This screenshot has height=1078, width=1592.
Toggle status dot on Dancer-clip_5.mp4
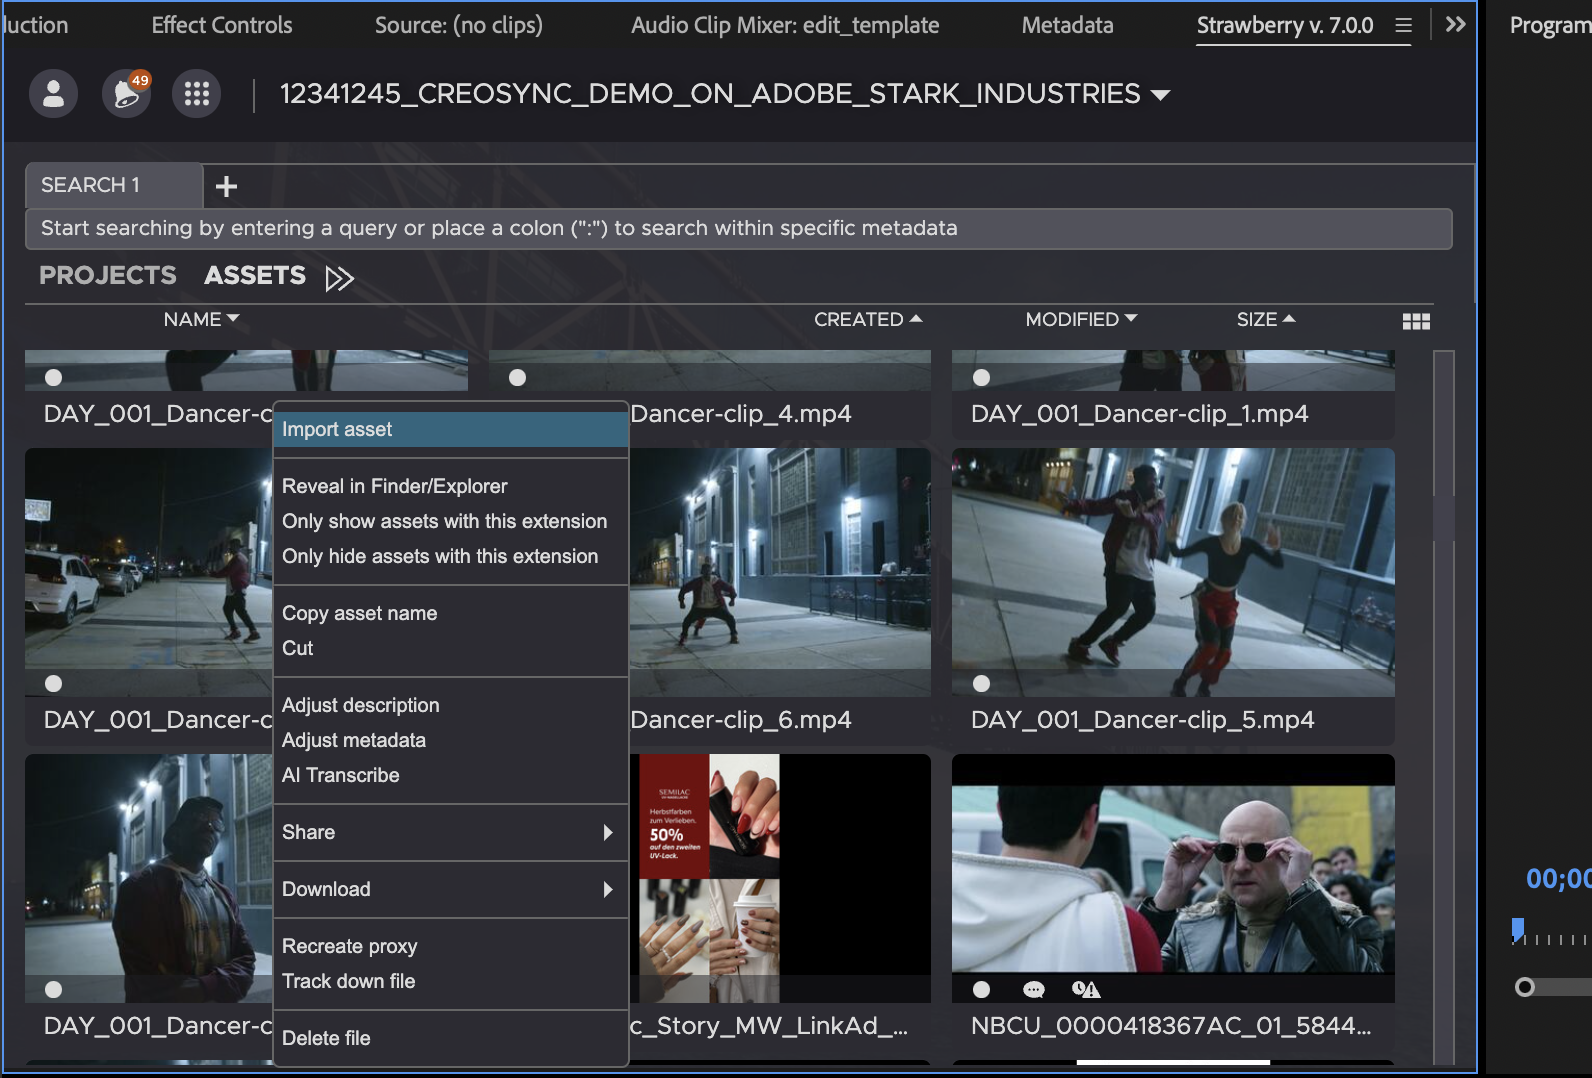tap(982, 683)
